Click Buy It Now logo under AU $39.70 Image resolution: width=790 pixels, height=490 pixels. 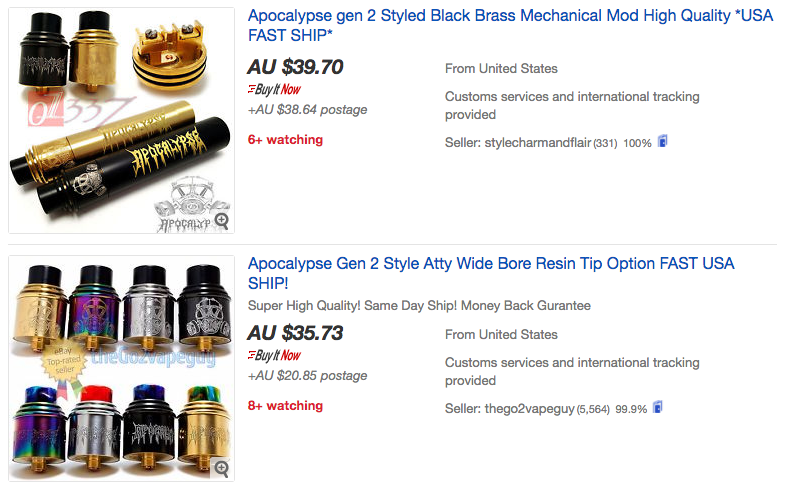(x=274, y=90)
